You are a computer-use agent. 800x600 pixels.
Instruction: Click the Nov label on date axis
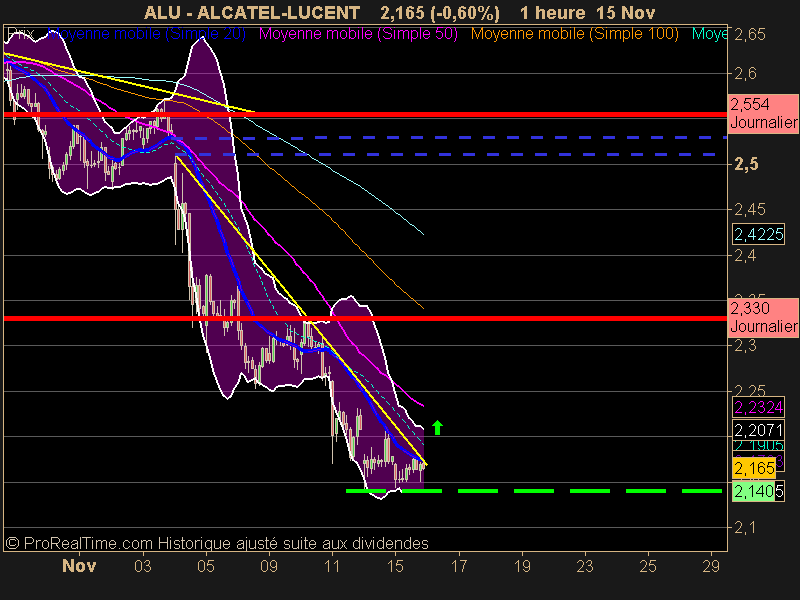(x=79, y=566)
